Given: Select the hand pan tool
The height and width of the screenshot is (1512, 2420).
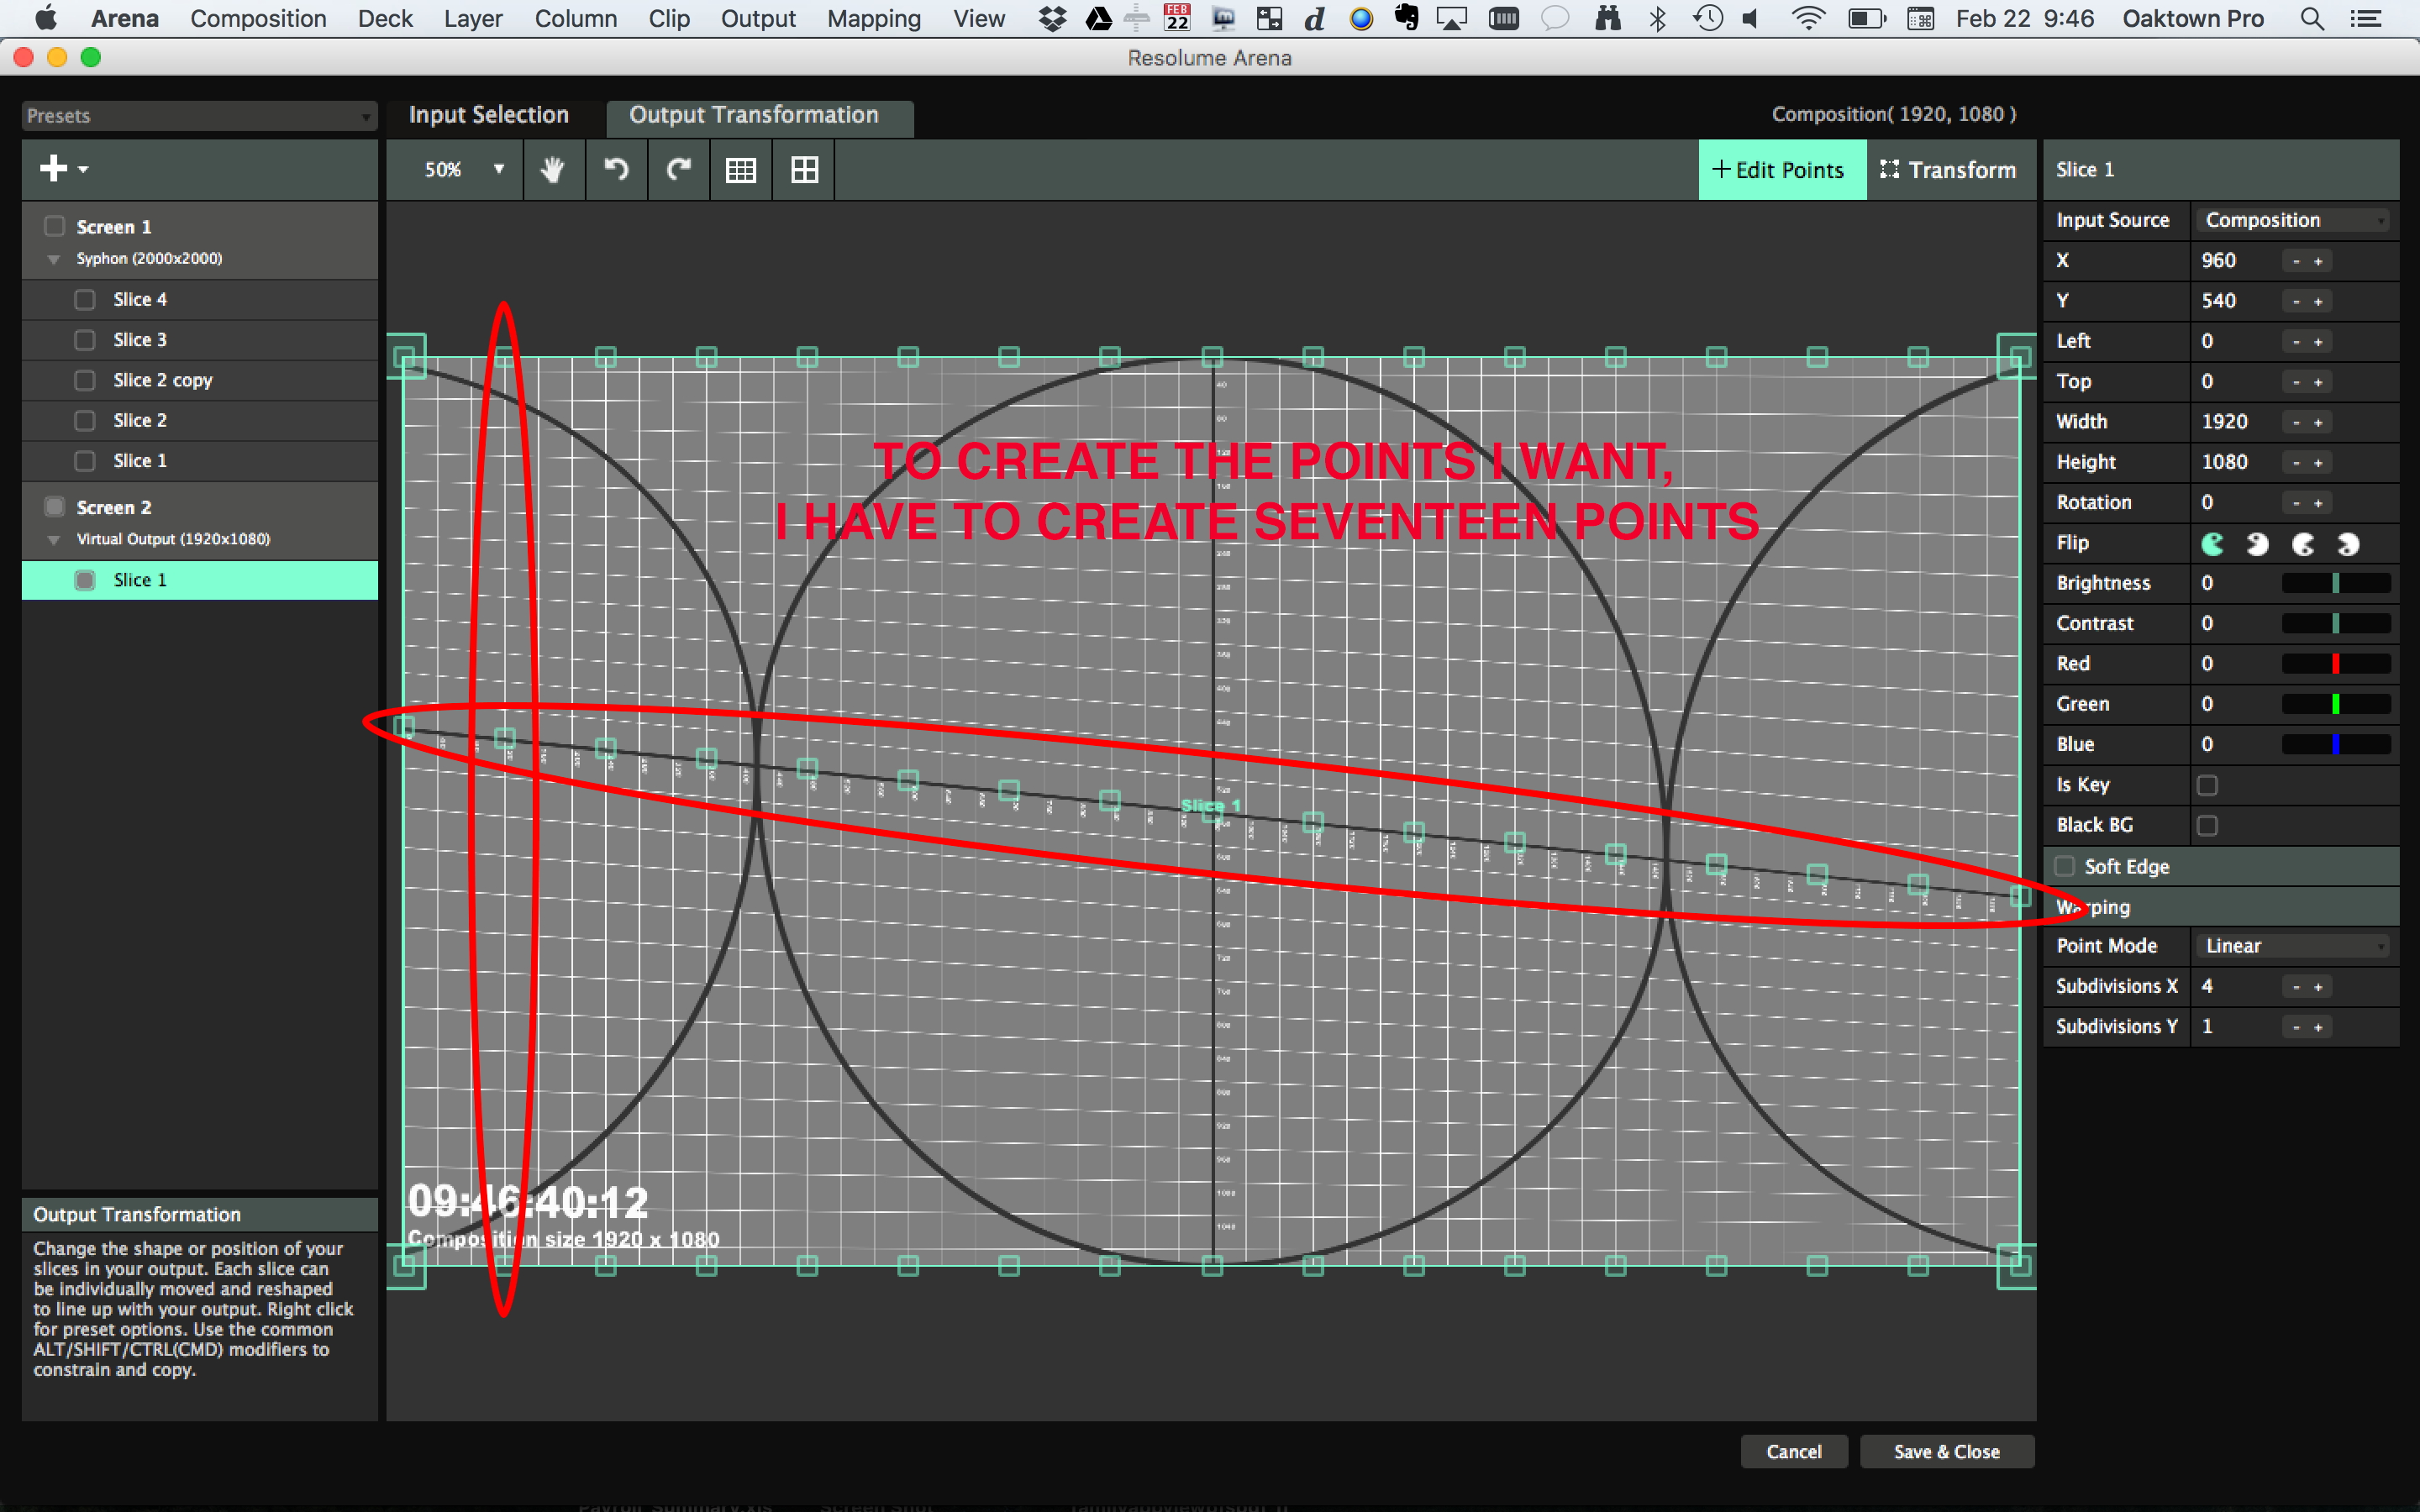Looking at the screenshot, I should (x=552, y=170).
